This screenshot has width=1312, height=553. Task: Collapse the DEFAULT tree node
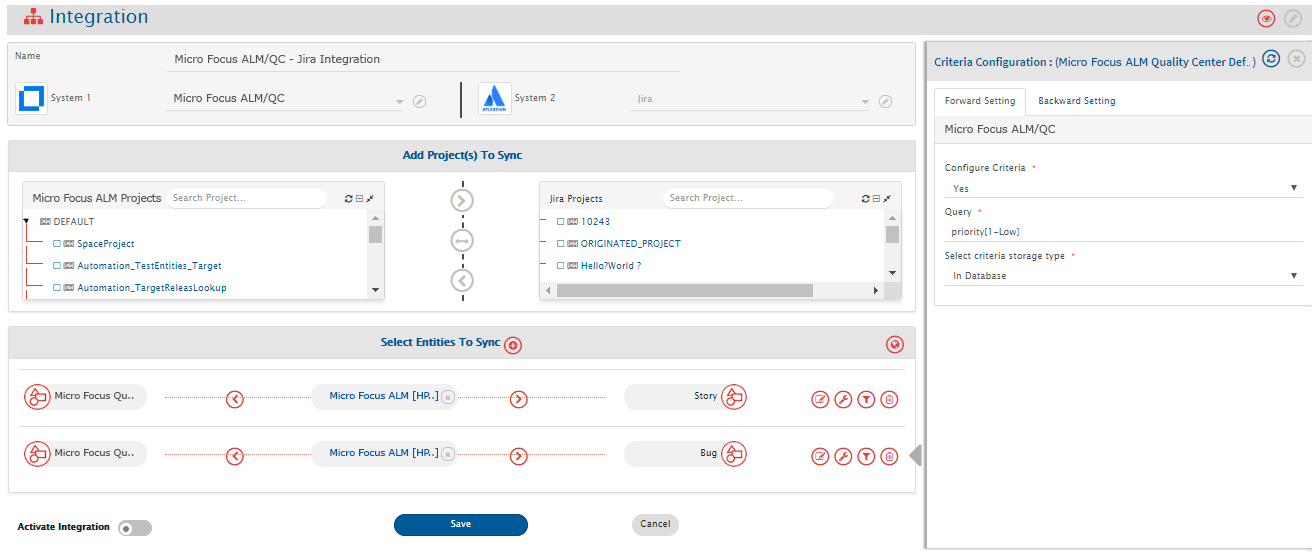[x=26, y=221]
